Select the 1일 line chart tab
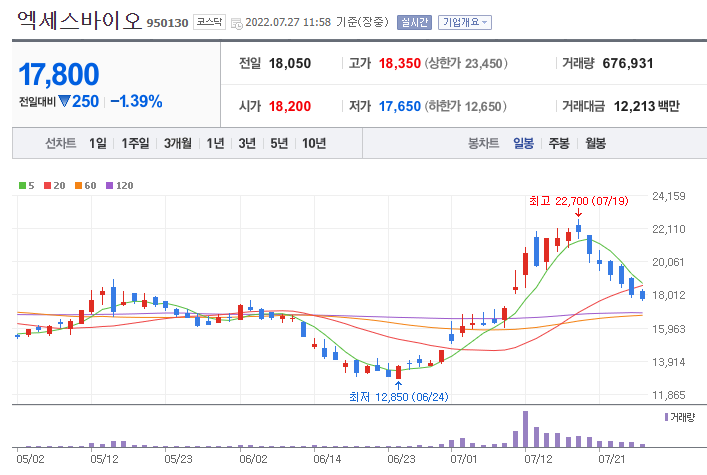 pyautogui.click(x=97, y=143)
